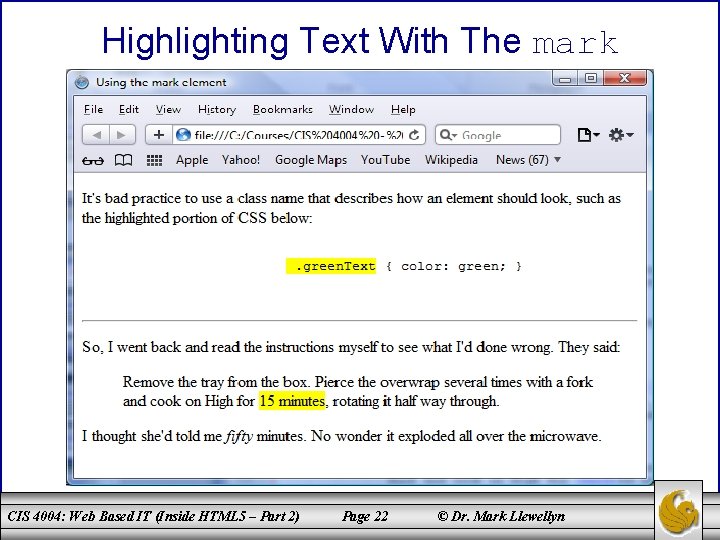Open the View menu
The image size is (720, 540).
168,109
